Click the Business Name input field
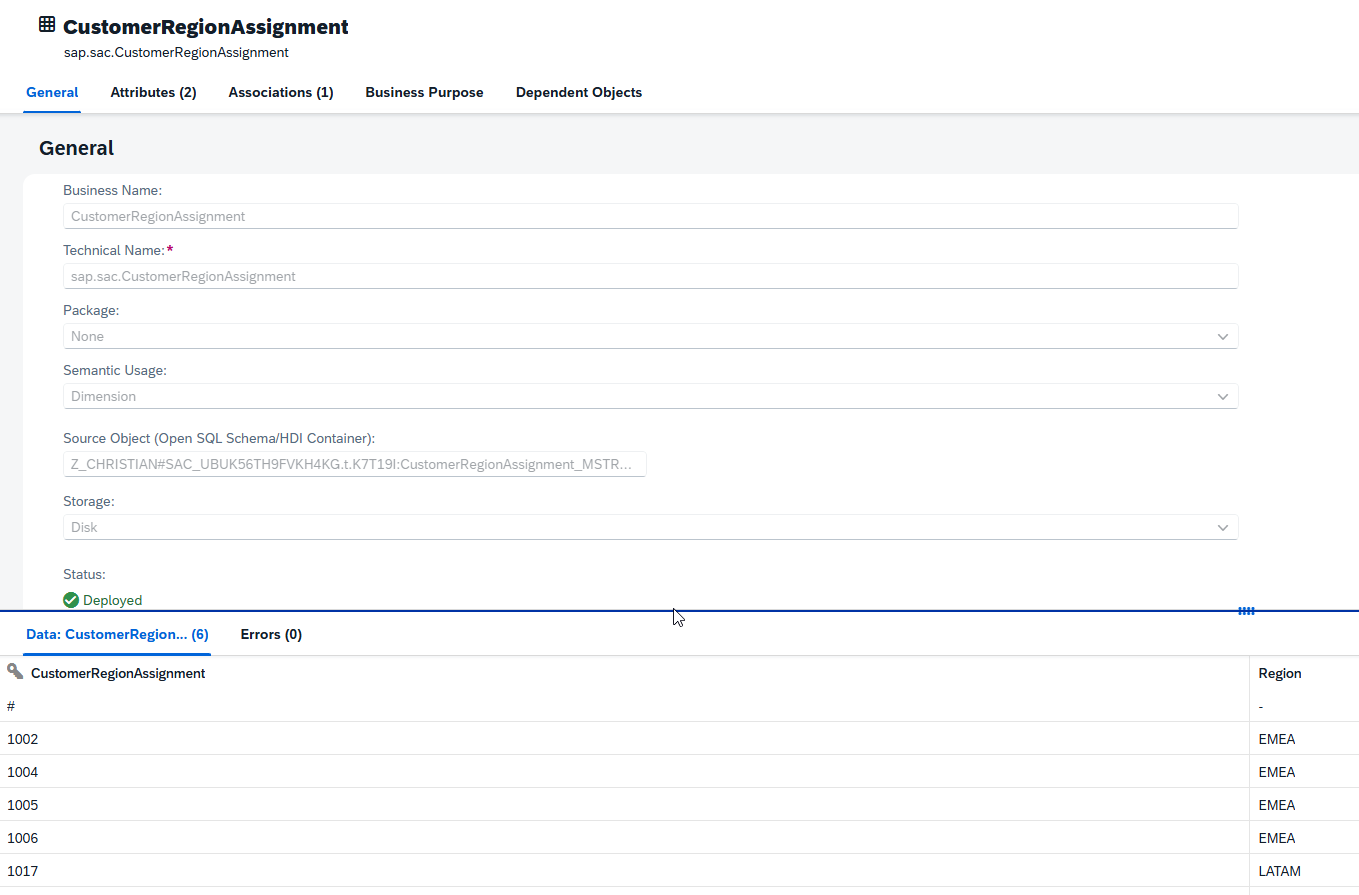The height and width of the screenshot is (895, 1359). (650, 216)
